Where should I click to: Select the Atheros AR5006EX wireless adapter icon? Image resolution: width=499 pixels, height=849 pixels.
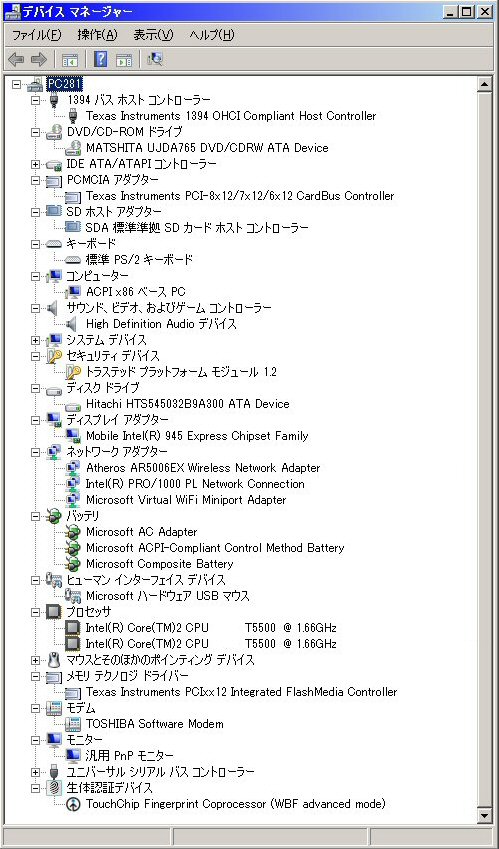73,468
